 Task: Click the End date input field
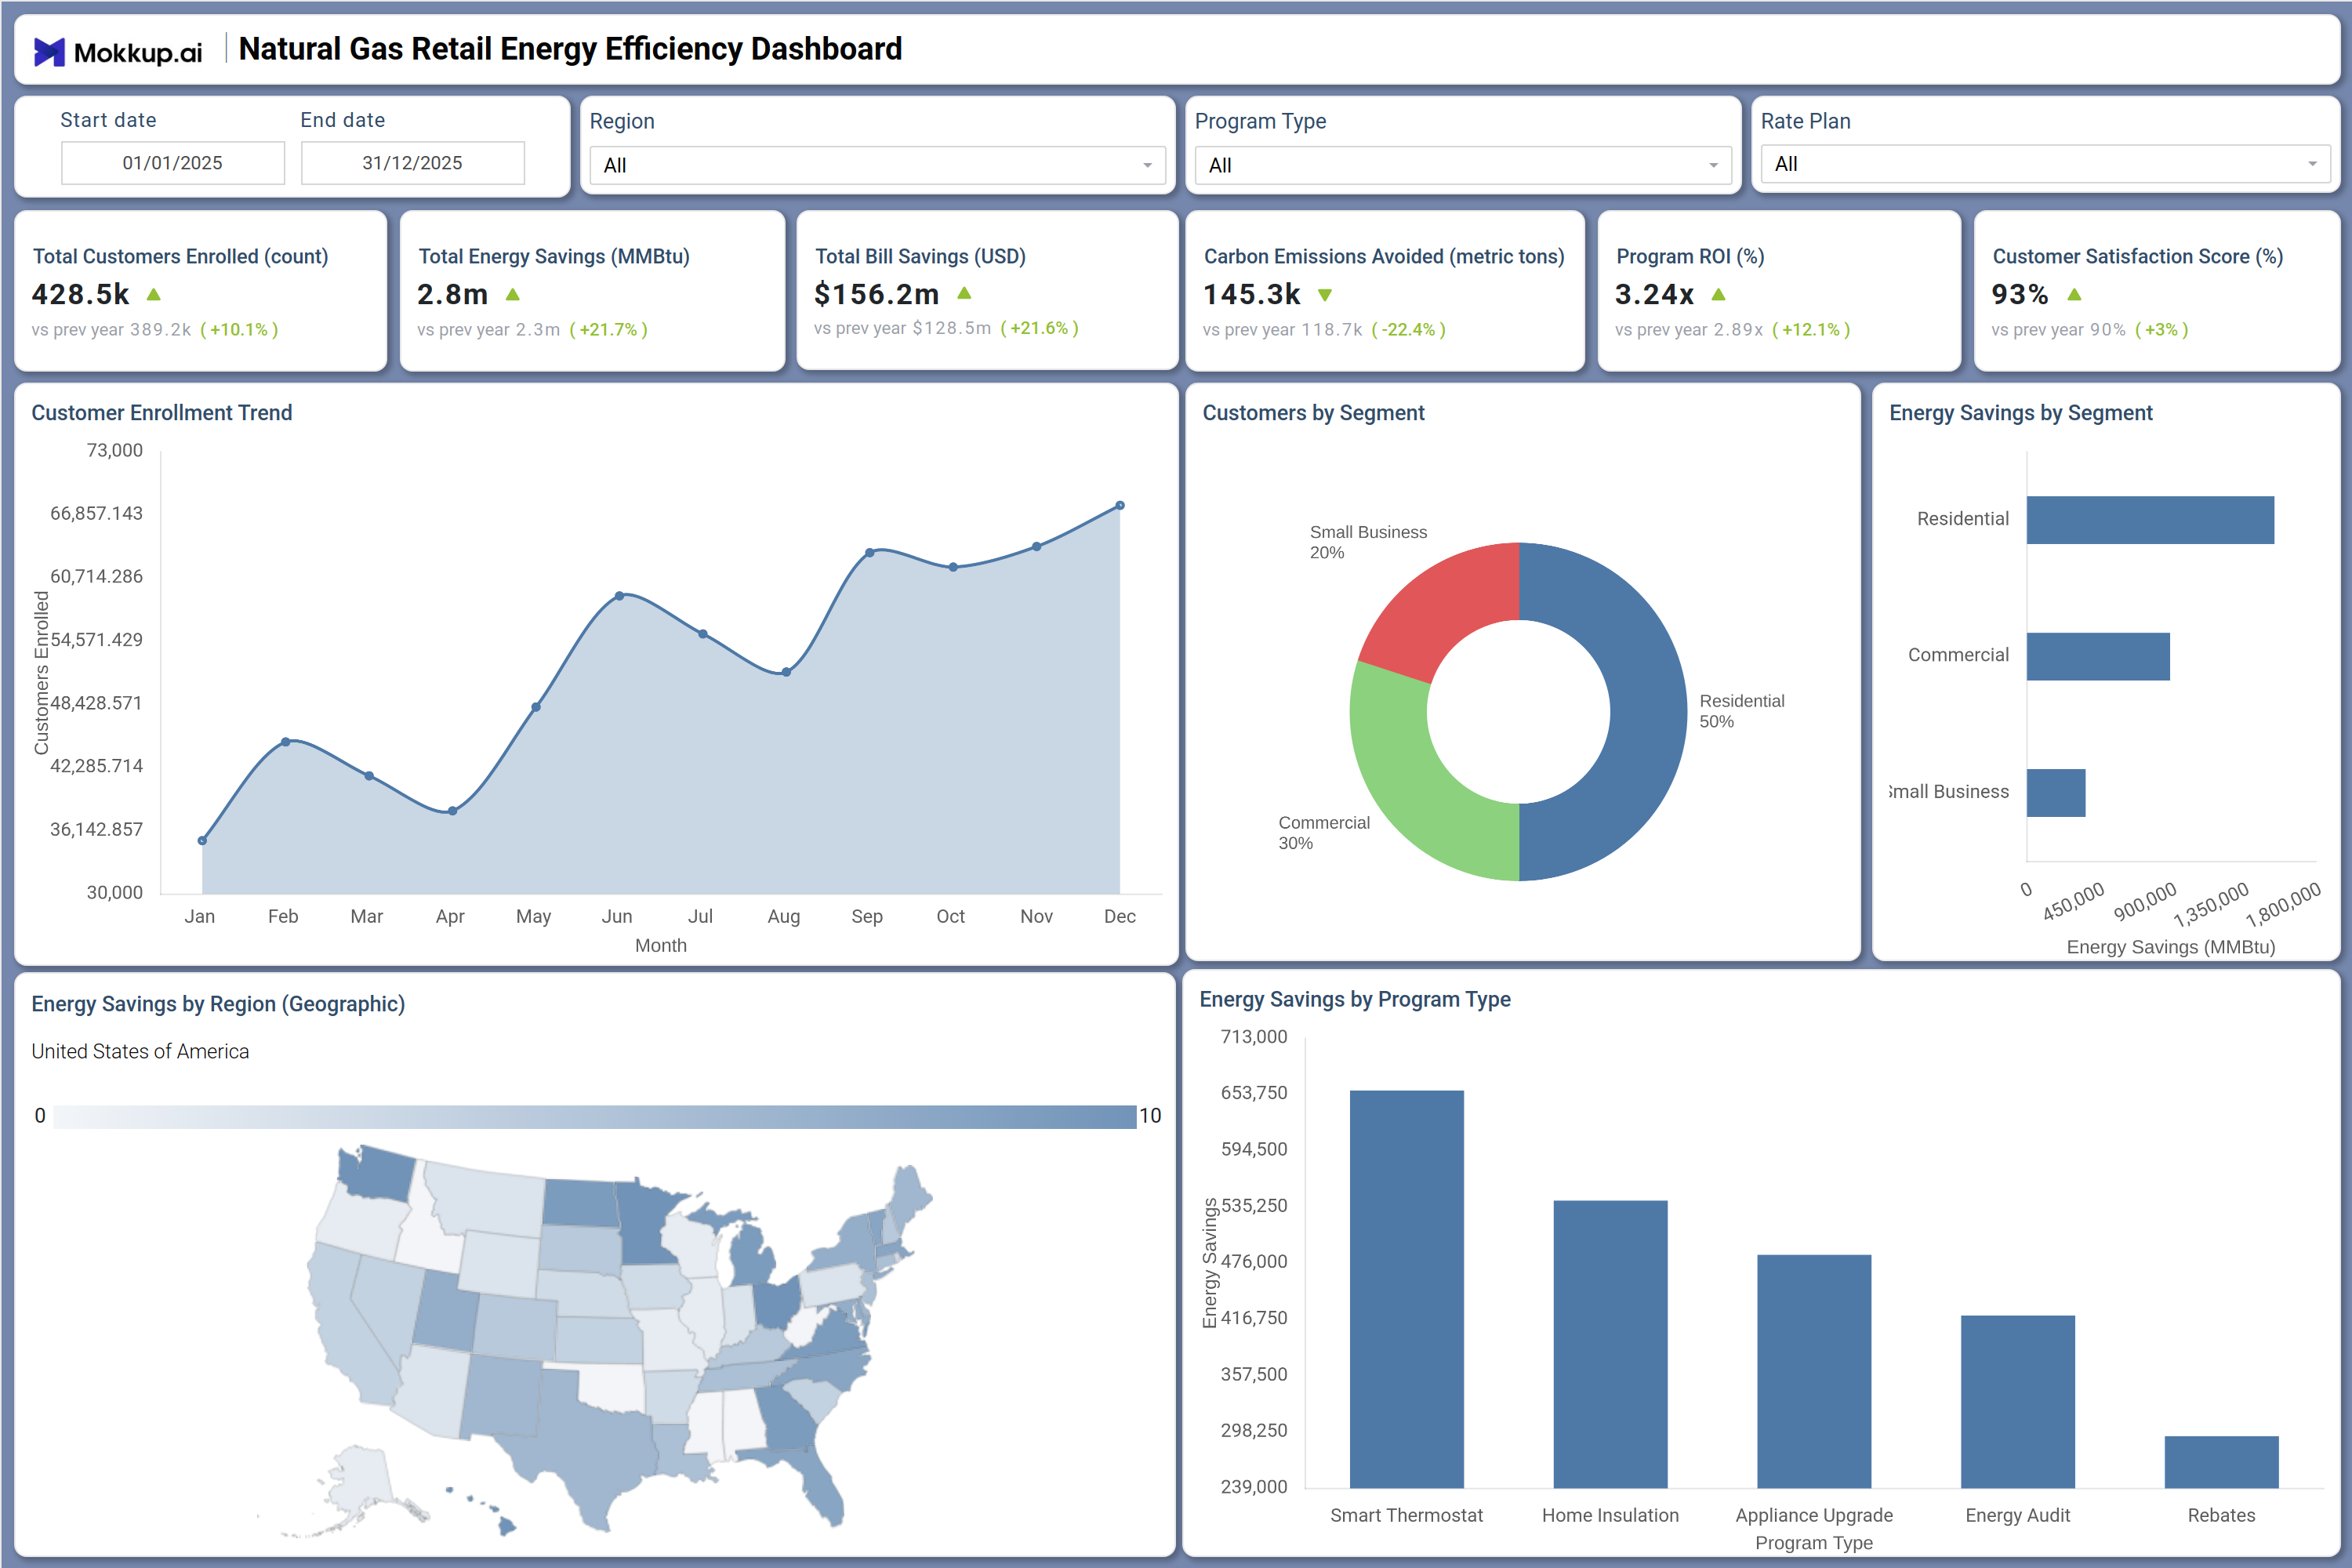pos(412,163)
